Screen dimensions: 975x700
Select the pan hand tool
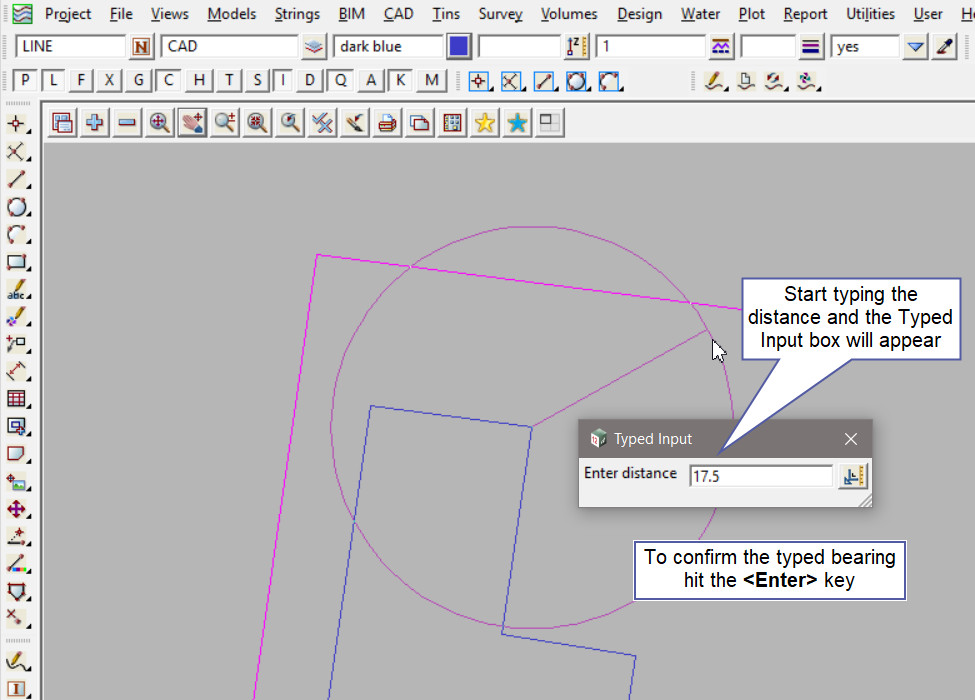[192, 123]
